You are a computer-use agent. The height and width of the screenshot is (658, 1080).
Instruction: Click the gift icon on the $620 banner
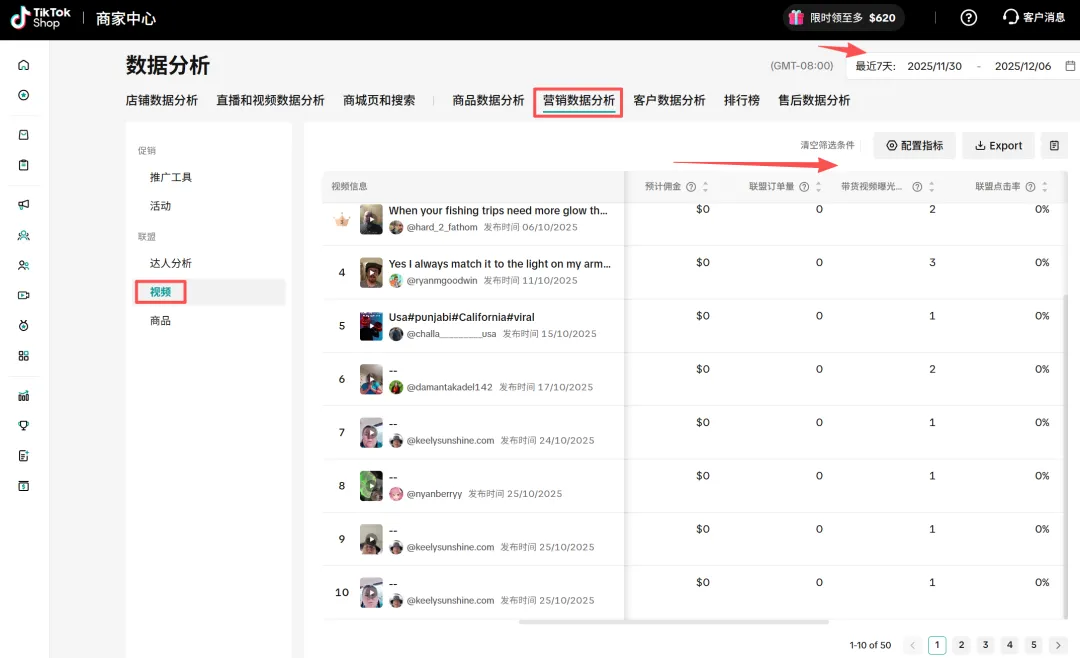pyautogui.click(x=796, y=18)
